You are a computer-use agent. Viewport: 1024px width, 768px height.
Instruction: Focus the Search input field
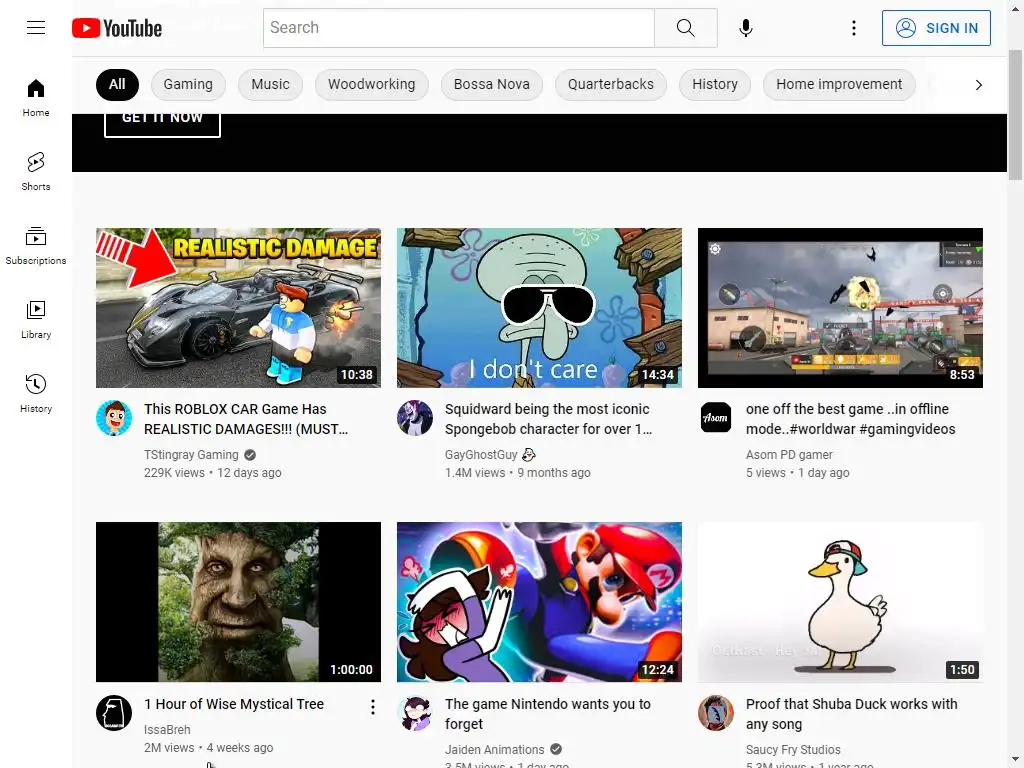pyautogui.click(x=458, y=28)
